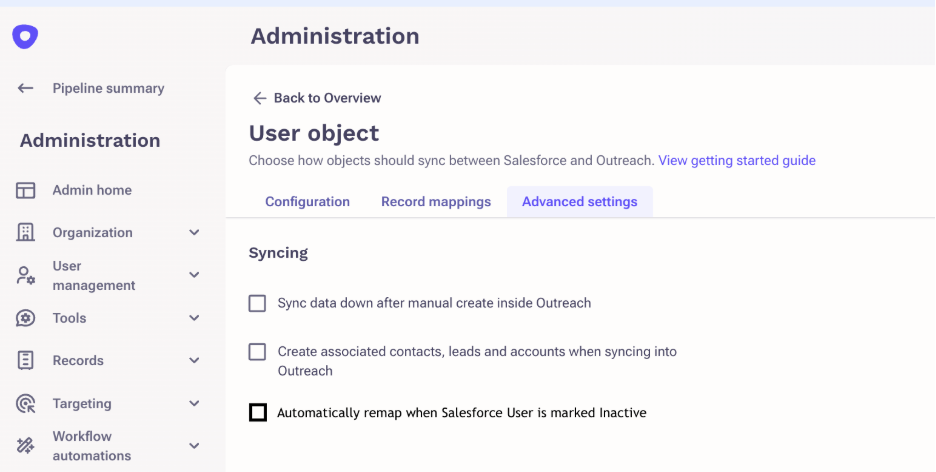Click the sidebar 'Administration' heading
Screen dimensions: 936x472
pyautogui.click(x=90, y=140)
